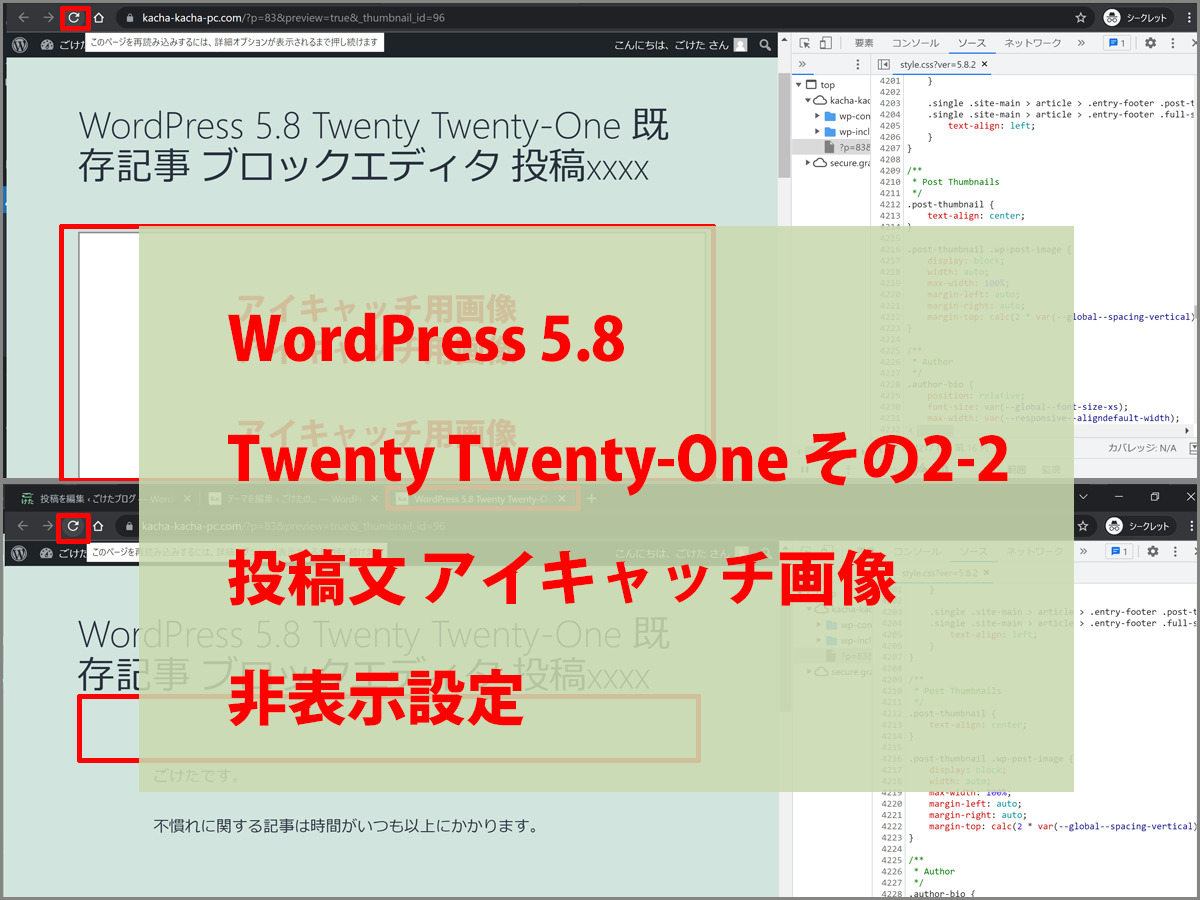This screenshot has height=900, width=1200.
Task: Click home icon in window with browser tabs
Action: click(99, 526)
